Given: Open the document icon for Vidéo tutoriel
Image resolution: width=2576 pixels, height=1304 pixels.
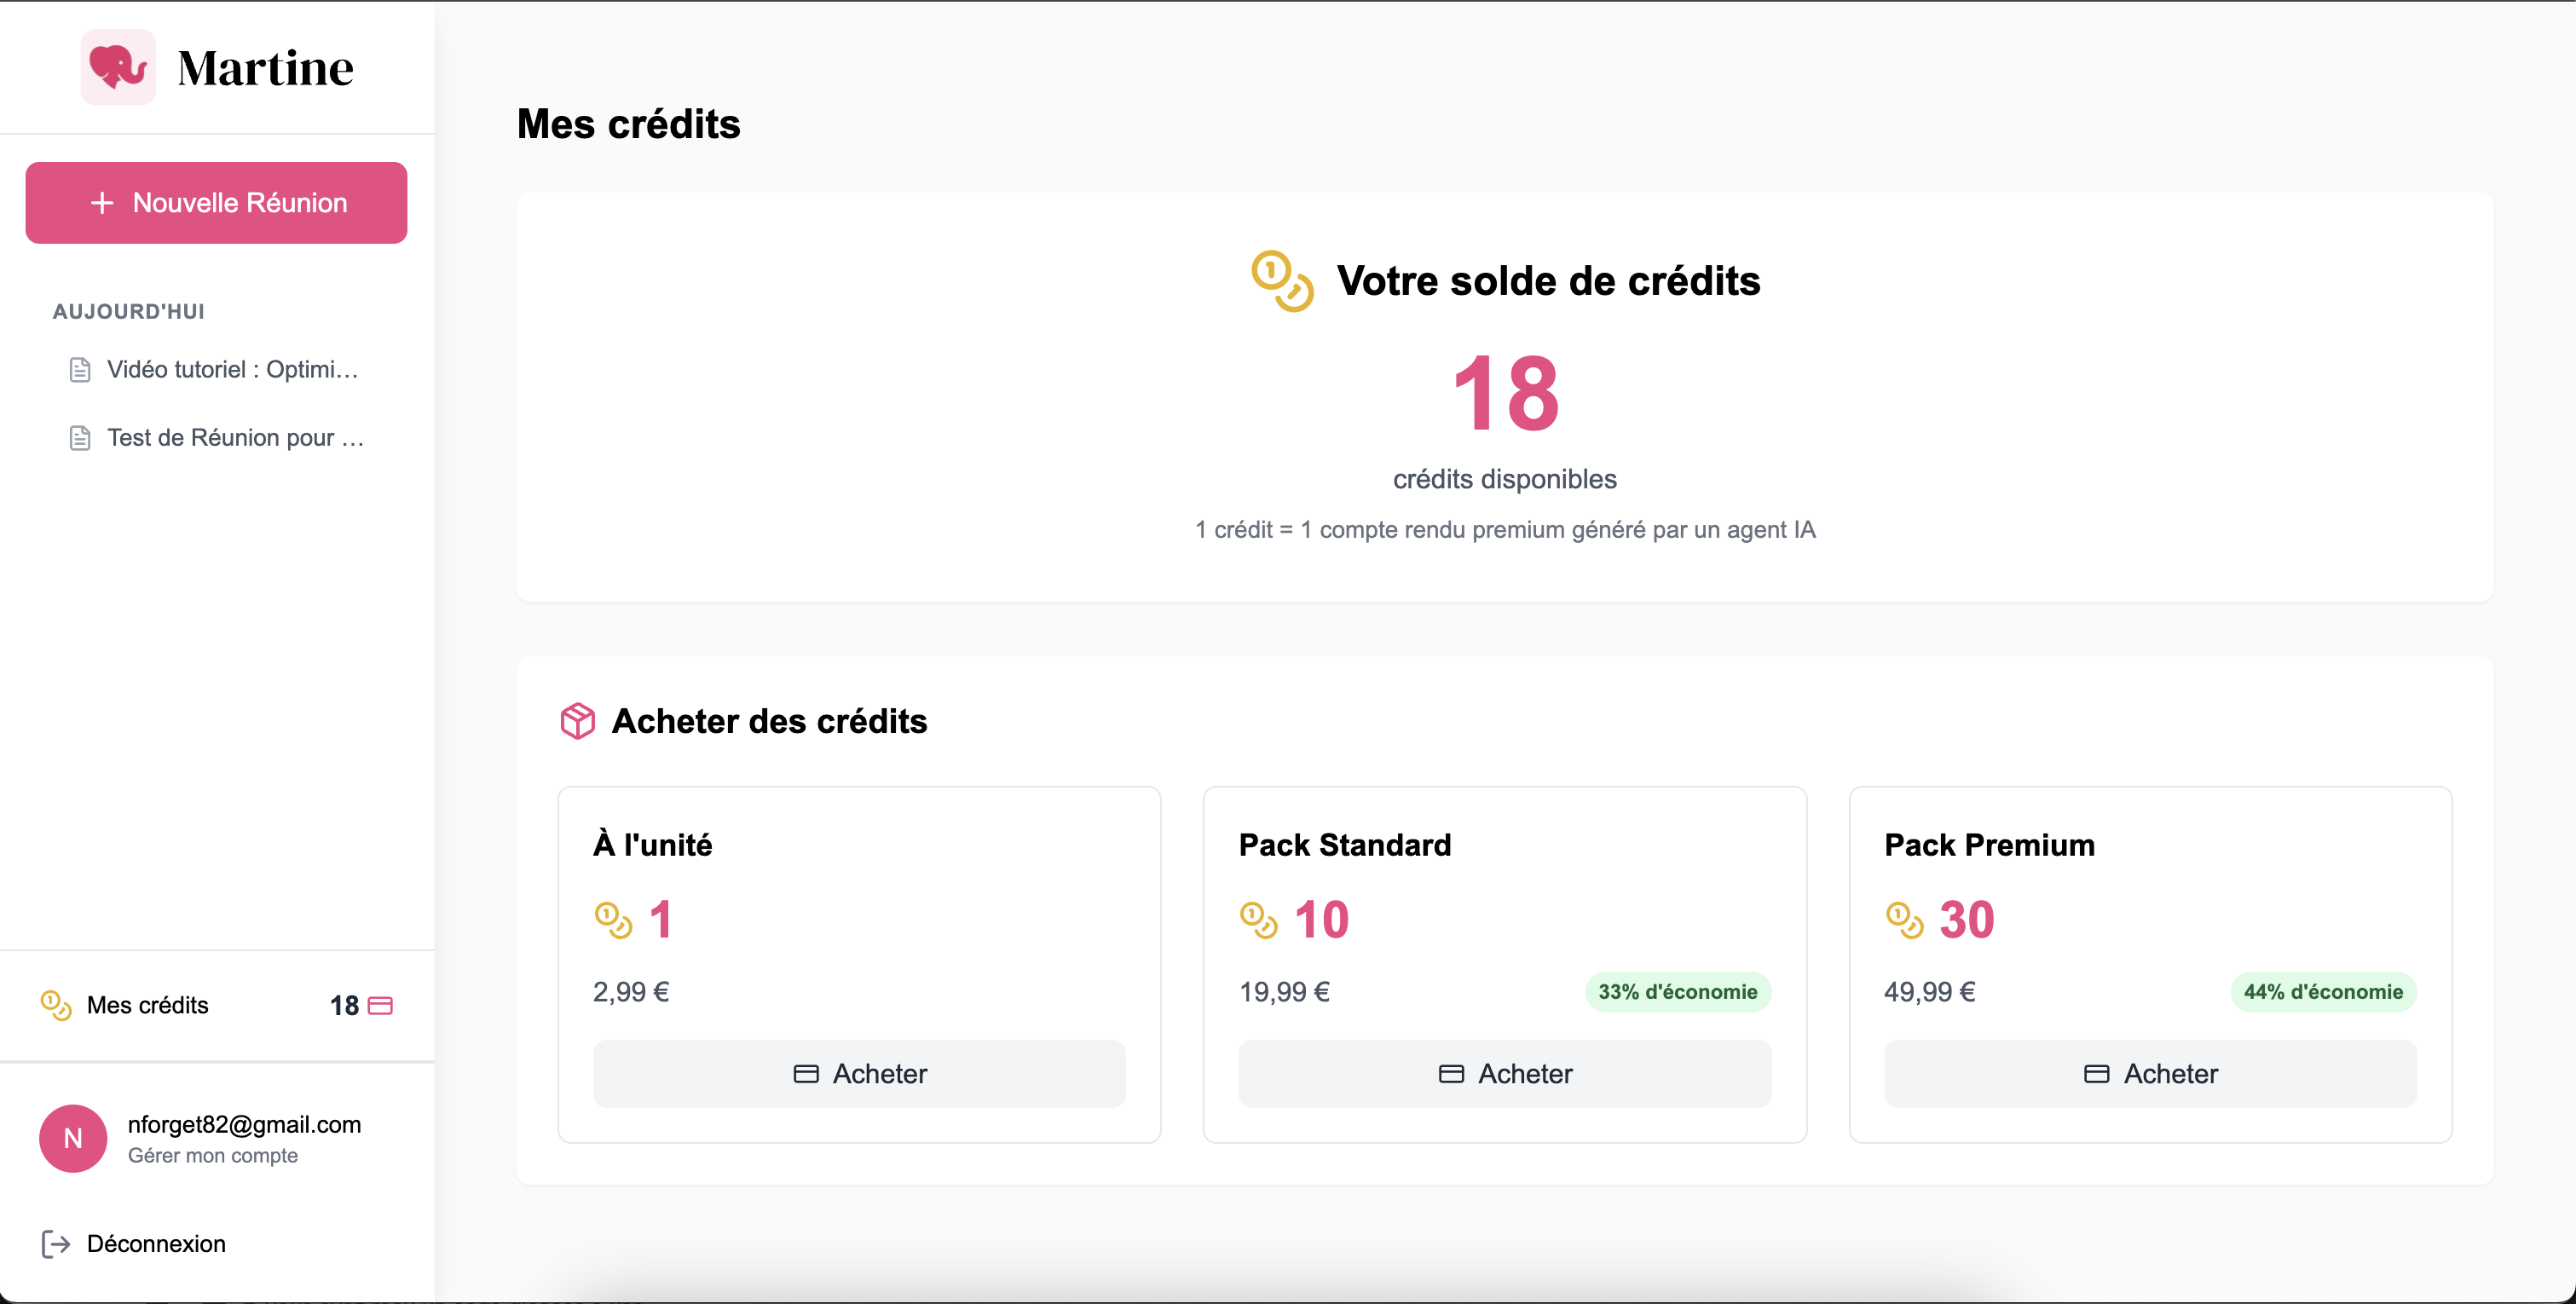Looking at the screenshot, I should (80, 370).
